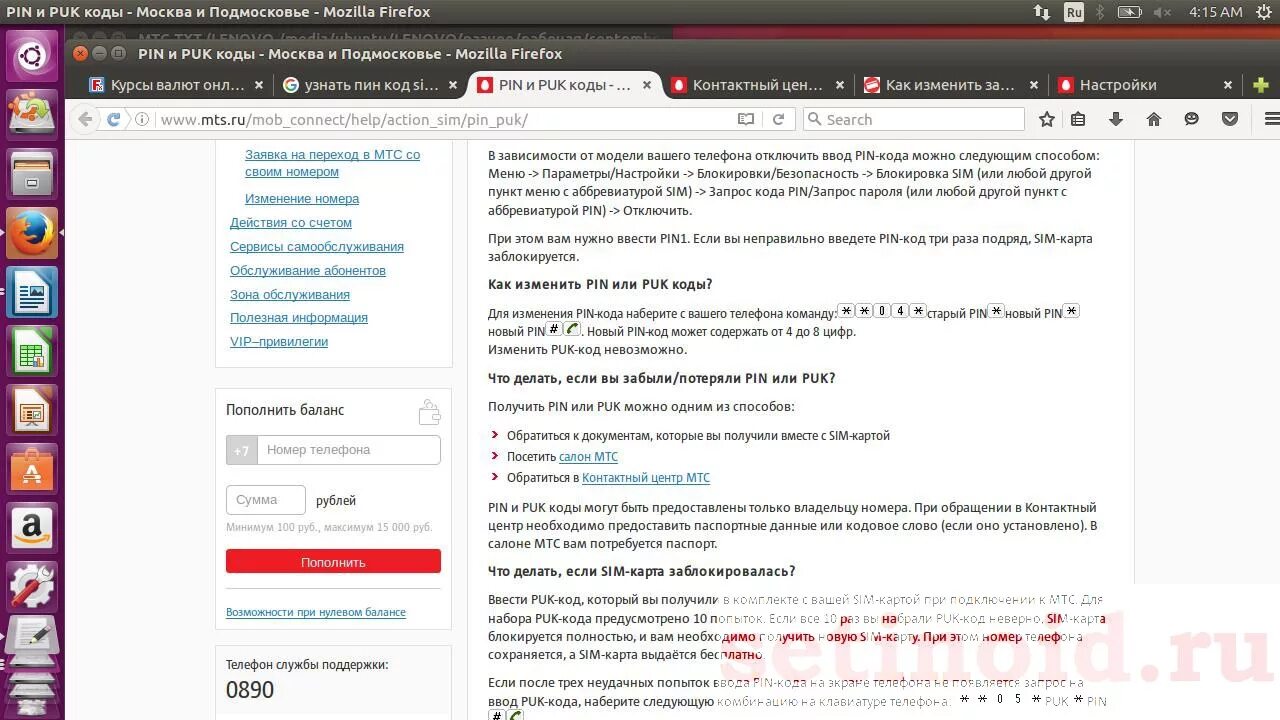Image resolution: width=1280 pixels, height=720 pixels.
Task: Open 'Зона обслуживания' link
Action: (x=290, y=294)
